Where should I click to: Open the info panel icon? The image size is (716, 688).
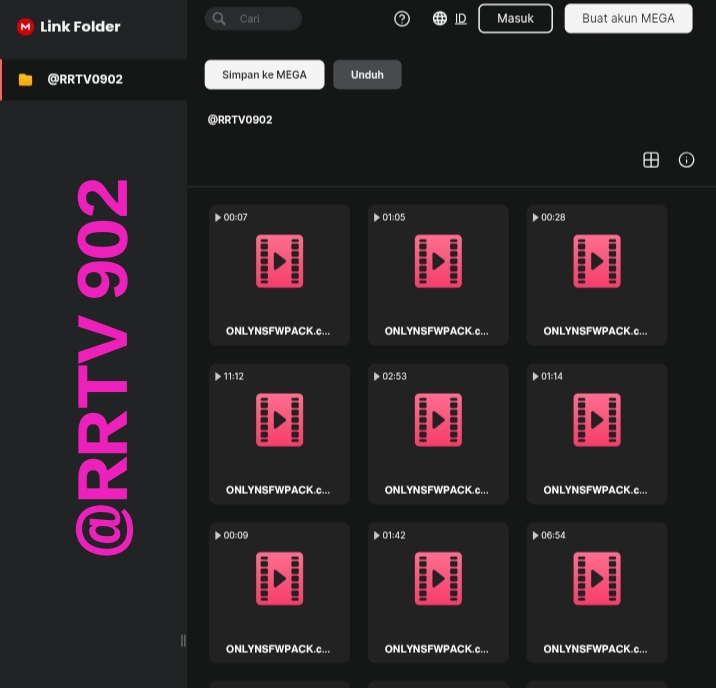click(x=686, y=160)
